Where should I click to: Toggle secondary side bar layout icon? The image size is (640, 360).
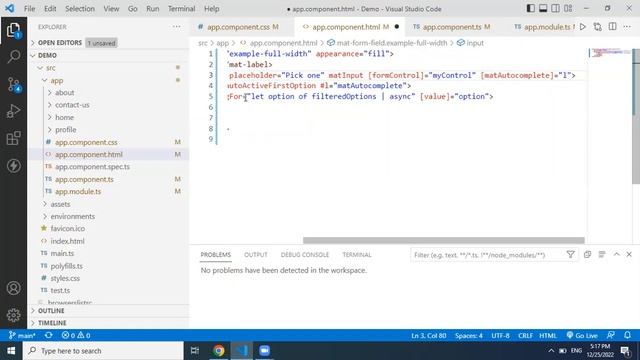(x=556, y=9)
